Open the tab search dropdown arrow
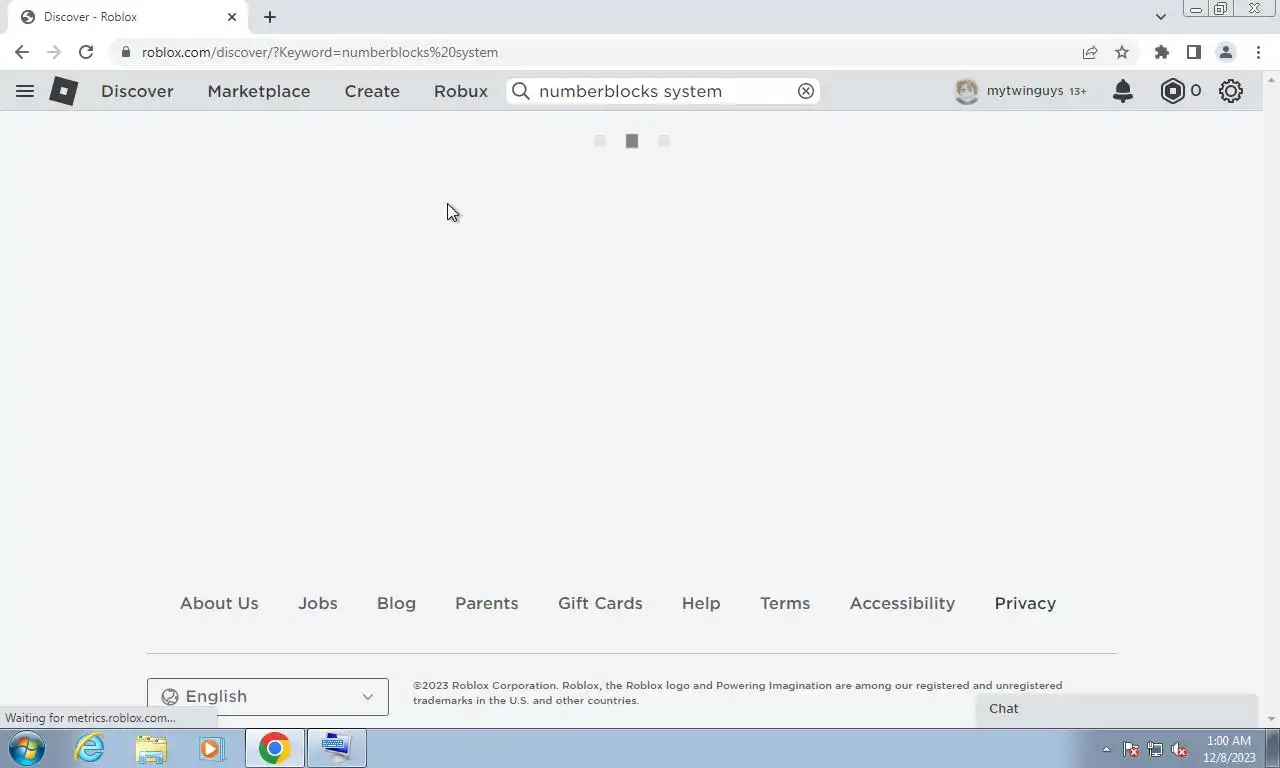Viewport: 1280px width, 768px height. coord(1160,17)
